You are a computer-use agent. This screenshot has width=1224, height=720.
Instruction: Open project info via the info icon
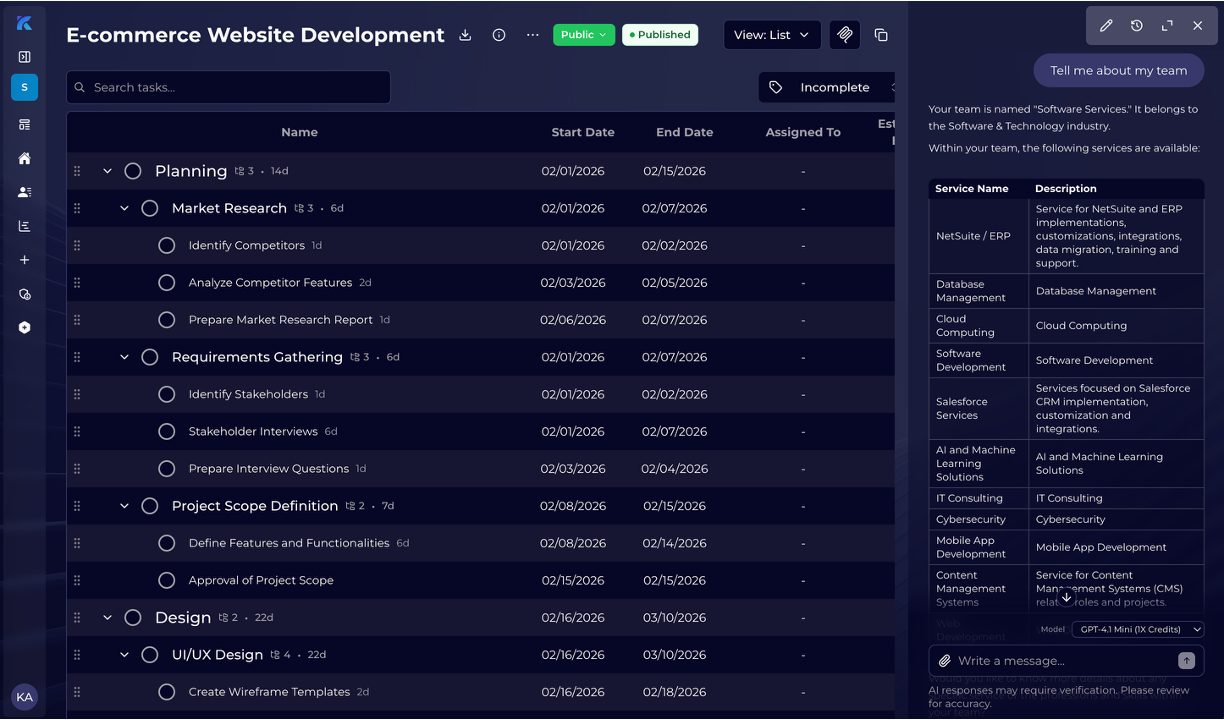pos(498,35)
